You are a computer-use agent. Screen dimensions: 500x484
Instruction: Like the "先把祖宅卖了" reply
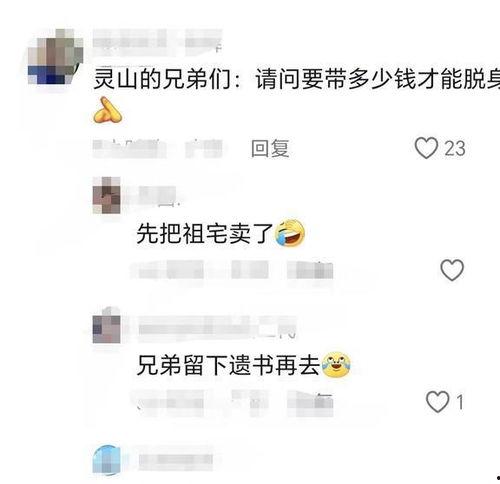452,270
